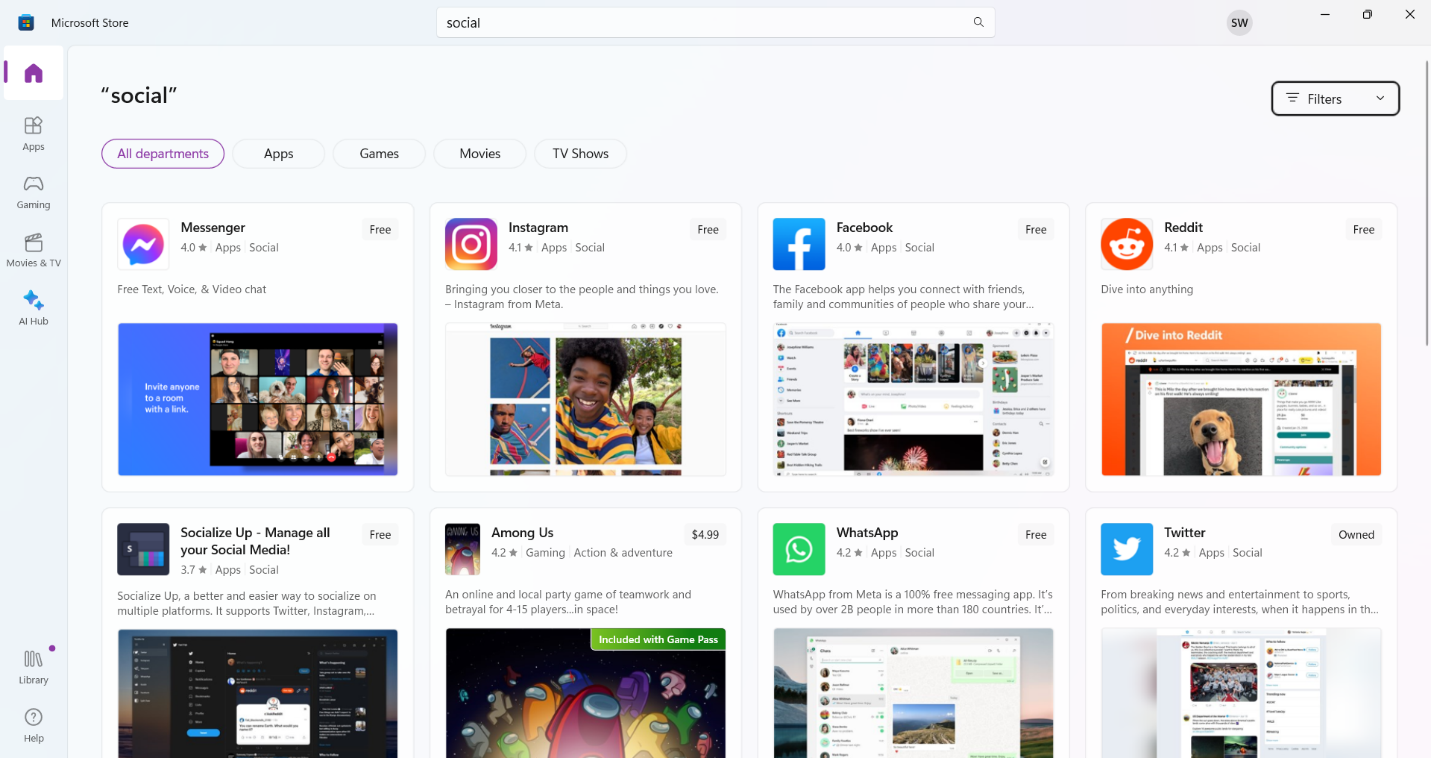Open Movies & TV section in sidebar
The image size is (1431, 758).
33,249
